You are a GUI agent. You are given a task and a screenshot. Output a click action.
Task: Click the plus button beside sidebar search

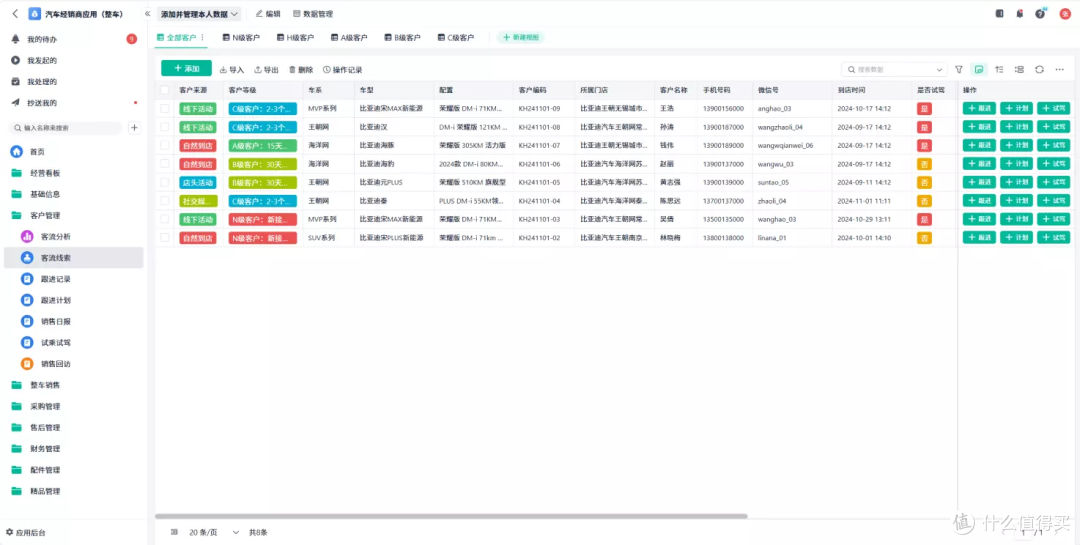click(134, 127)
